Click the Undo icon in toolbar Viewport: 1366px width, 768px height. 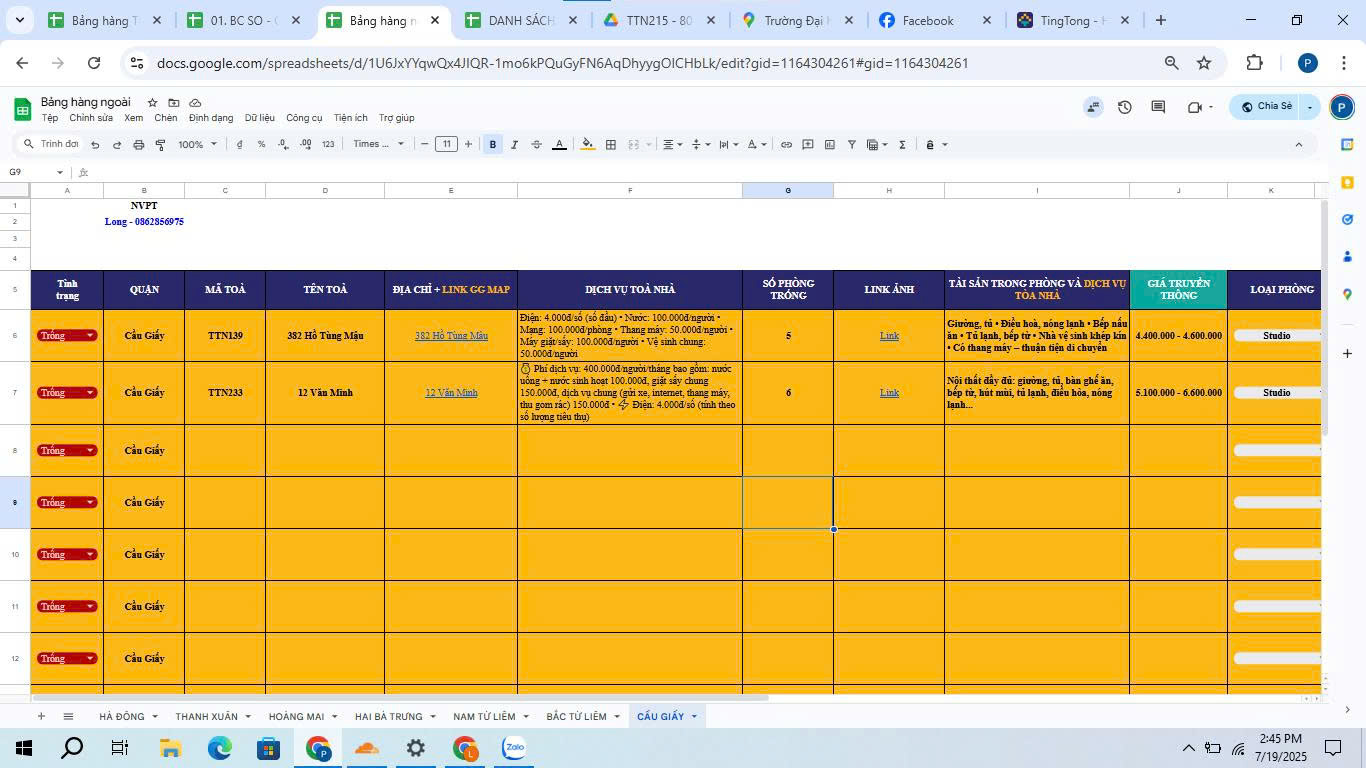95,145
